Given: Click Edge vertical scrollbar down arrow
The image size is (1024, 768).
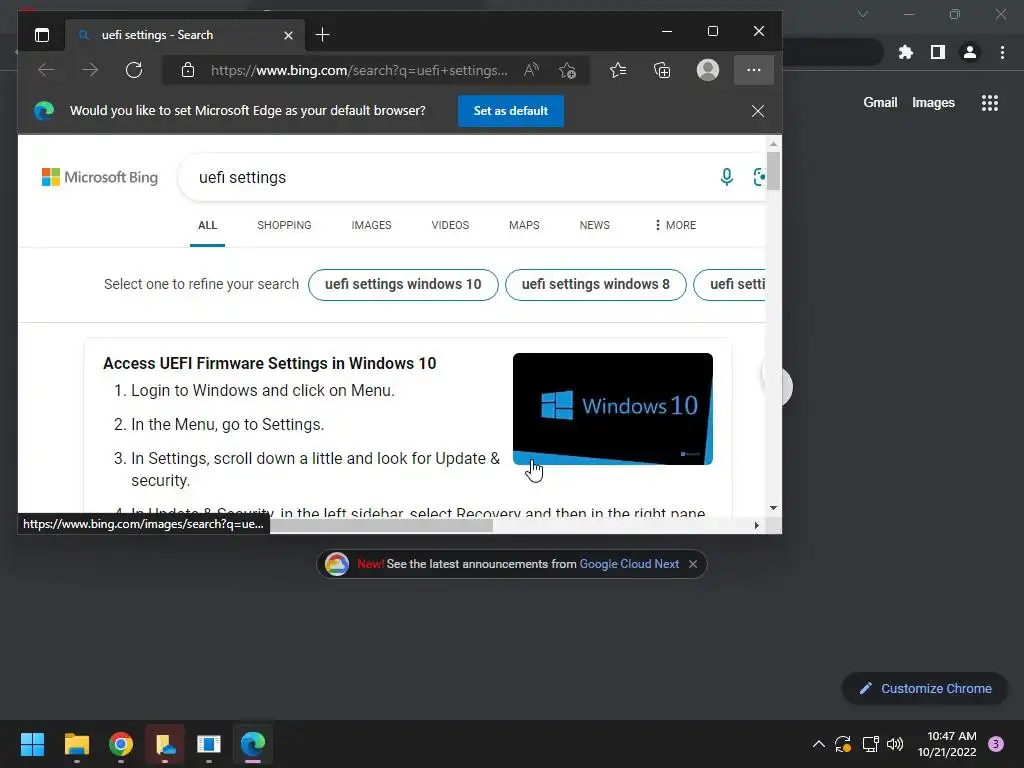Looking at the screenshot, I should [774, 507].
